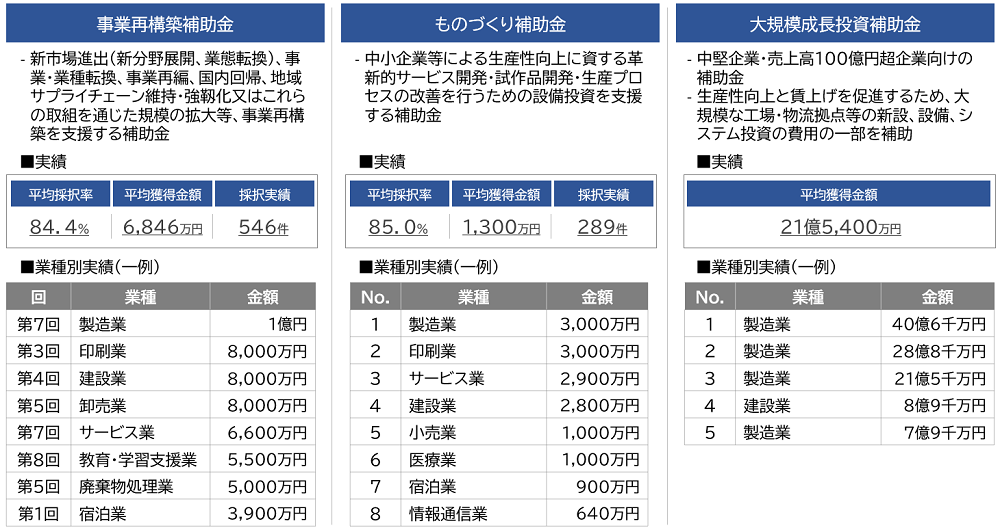Click 採択実績 label above 289件
This screenshot has width=1000, height=530.
pyautogui.click(x=603, y=195)
